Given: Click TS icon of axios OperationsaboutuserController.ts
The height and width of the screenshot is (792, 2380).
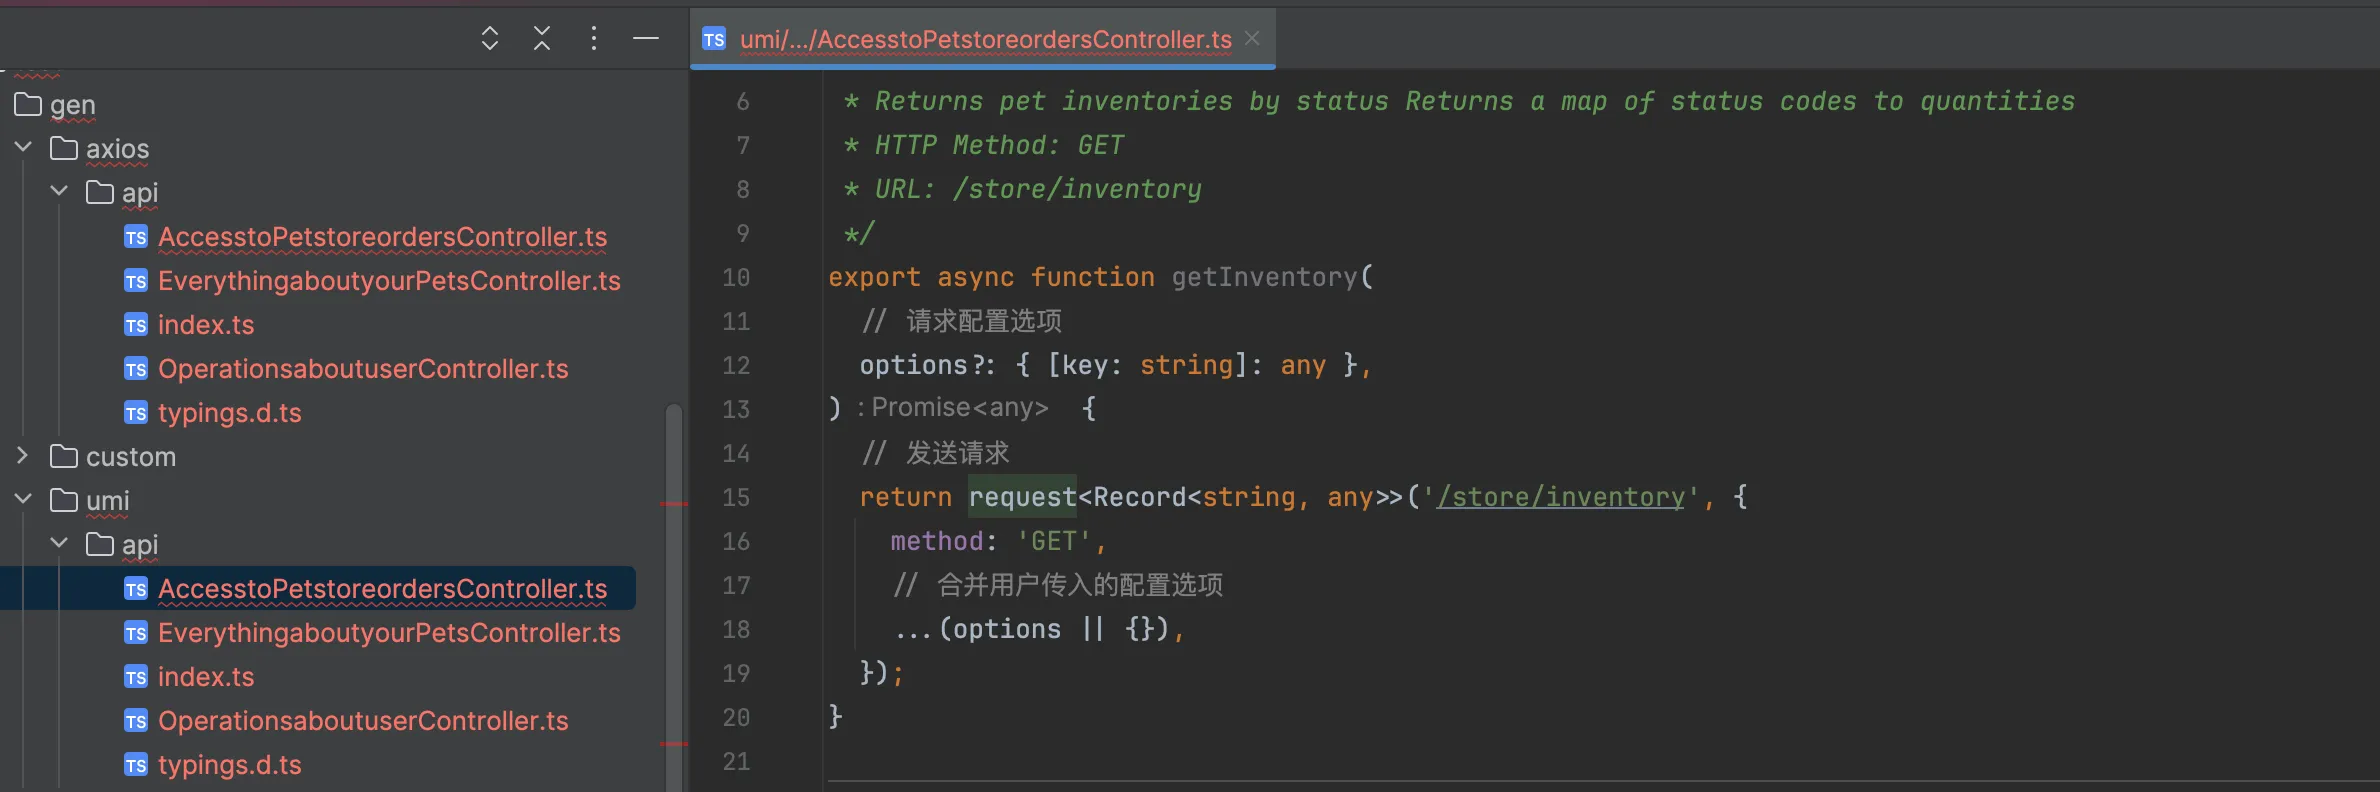Looking at the screenshot, I should [136, 369].
